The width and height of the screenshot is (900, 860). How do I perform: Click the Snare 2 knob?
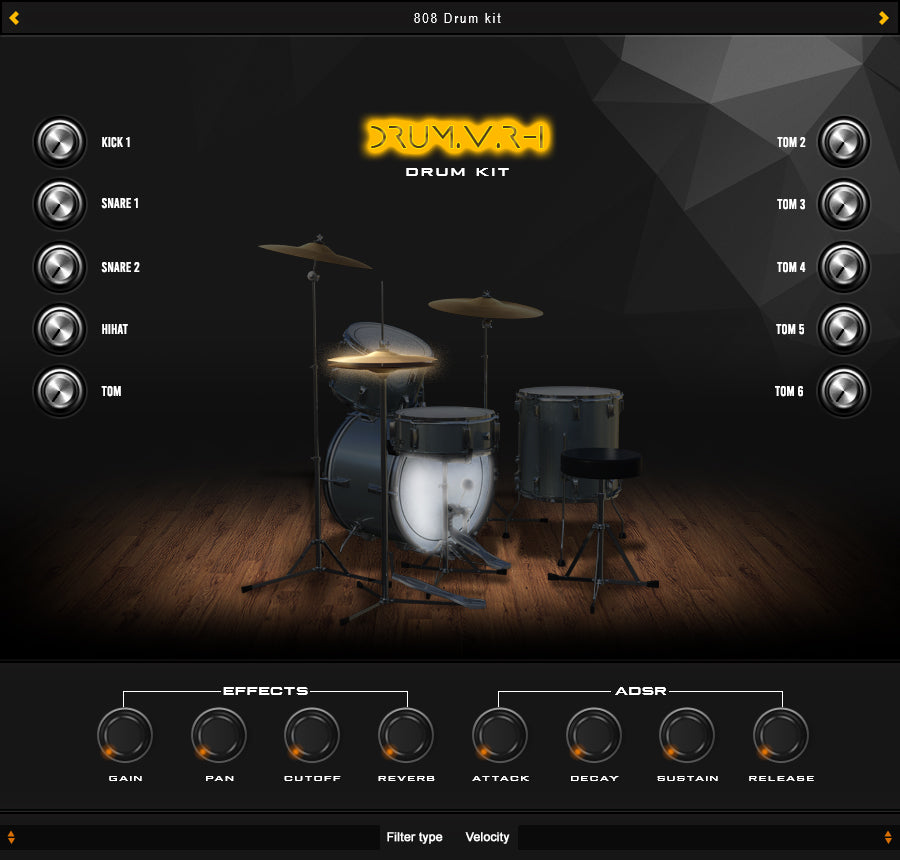pyautogui.click(x=60, y=267)
